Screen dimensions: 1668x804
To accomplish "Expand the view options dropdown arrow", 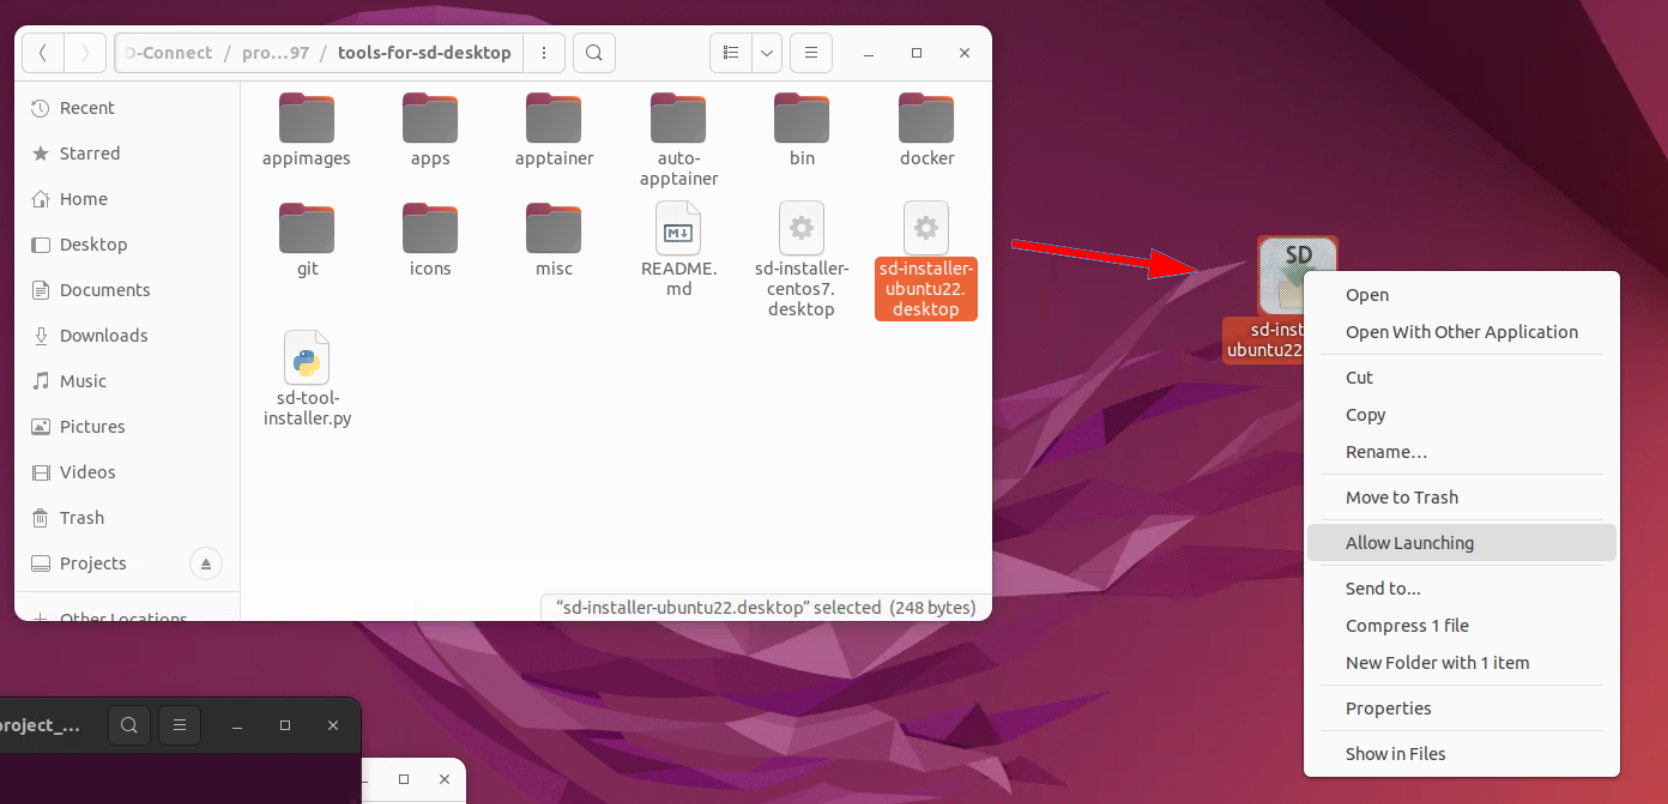I will [x=767, y=53].
